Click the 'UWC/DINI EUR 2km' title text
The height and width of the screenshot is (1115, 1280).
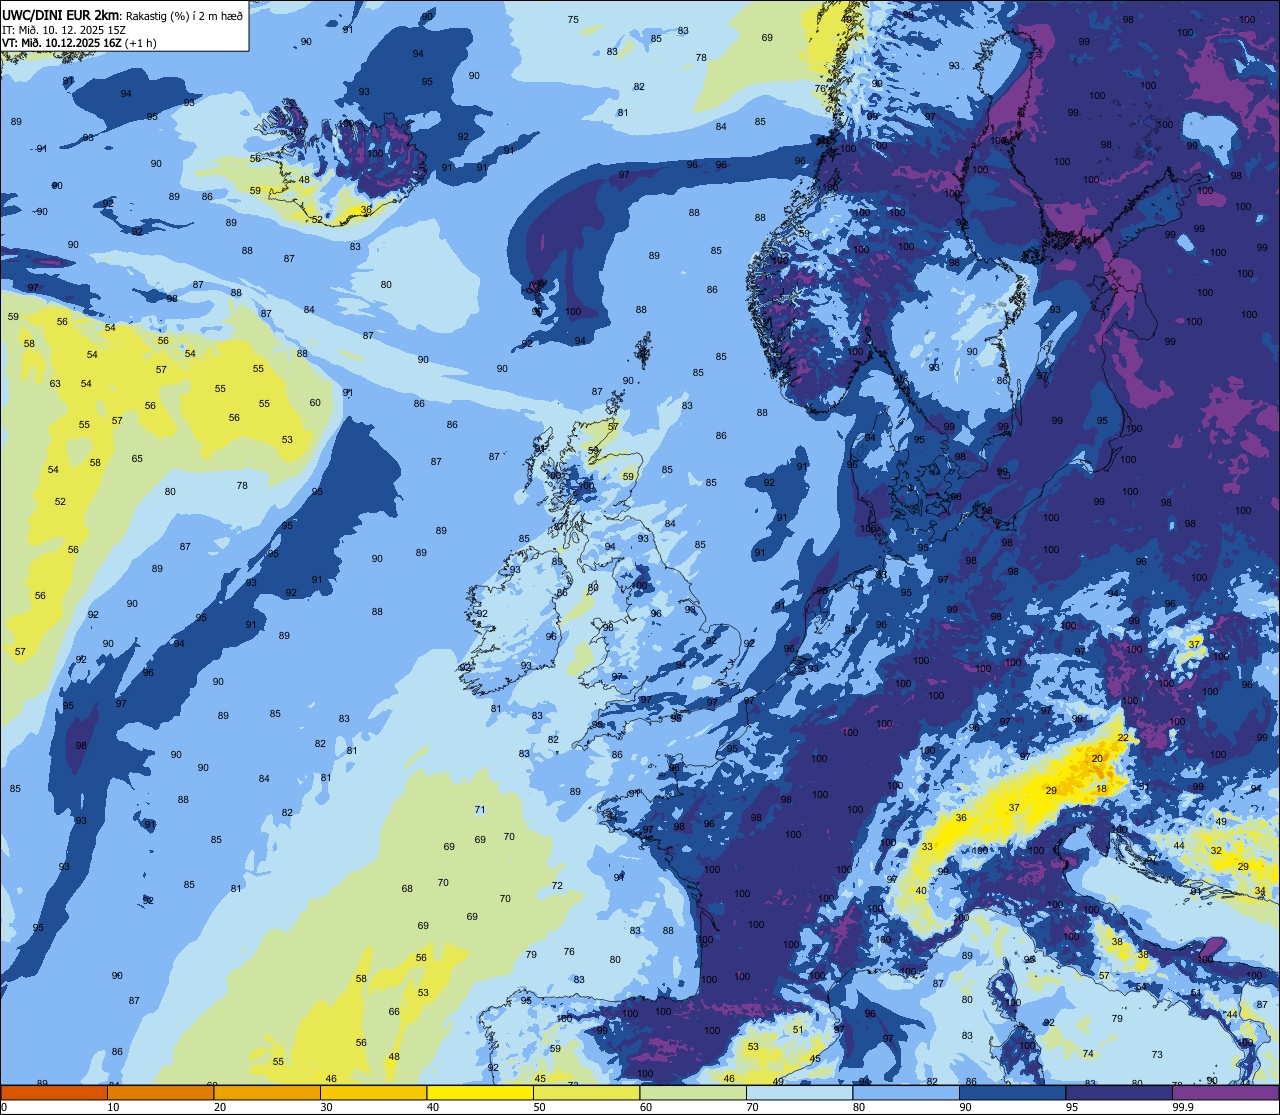coord(61,15)
